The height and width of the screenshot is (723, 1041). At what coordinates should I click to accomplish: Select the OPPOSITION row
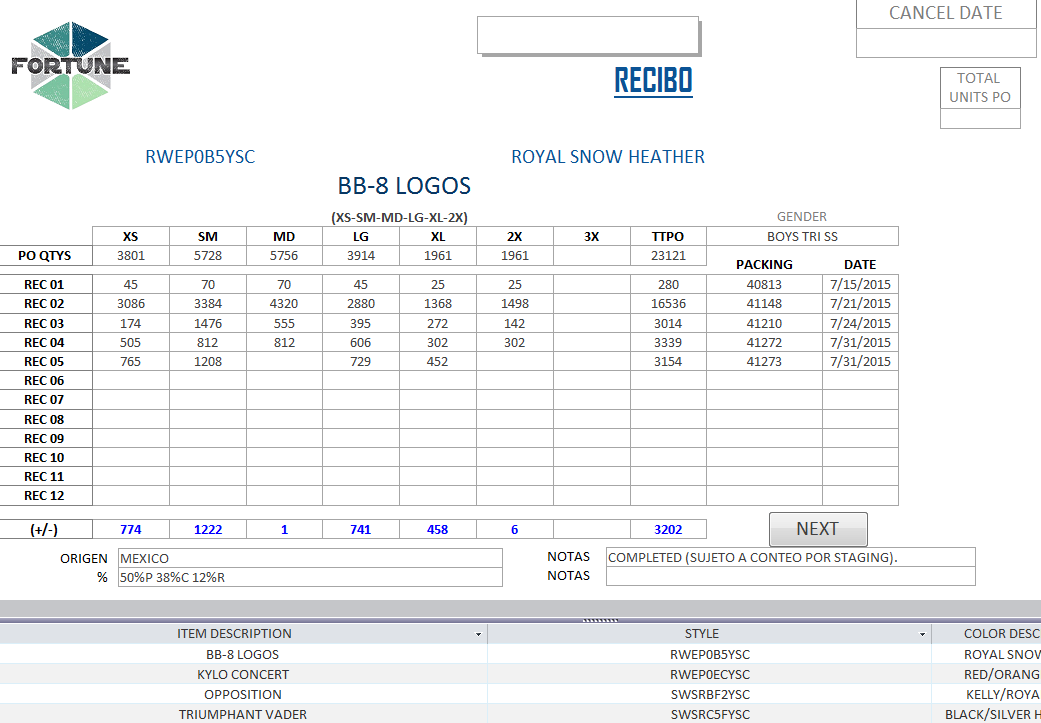tap(520, 694)
